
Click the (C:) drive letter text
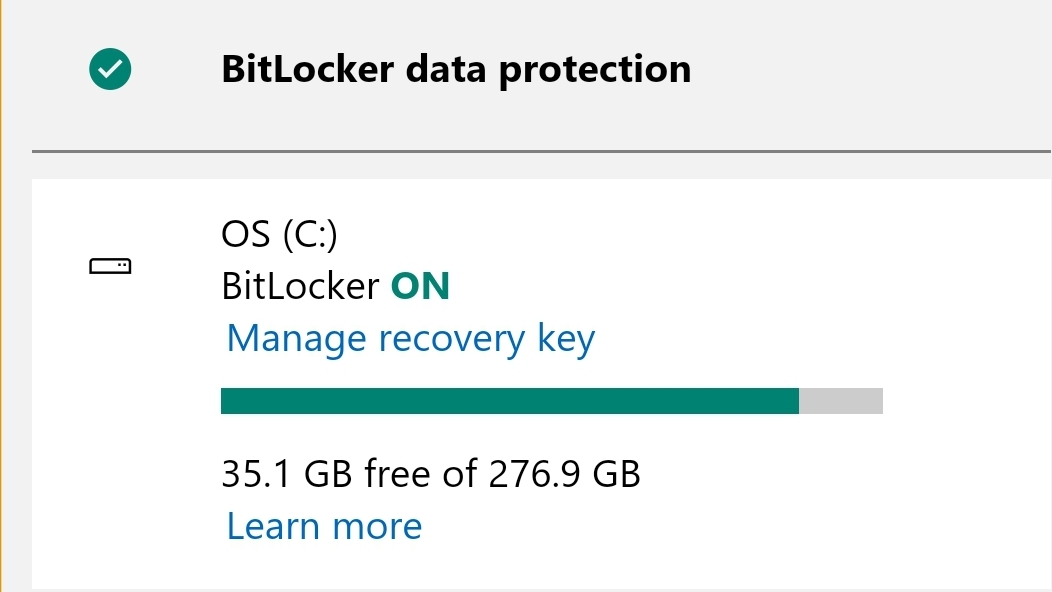pos(310,235)
